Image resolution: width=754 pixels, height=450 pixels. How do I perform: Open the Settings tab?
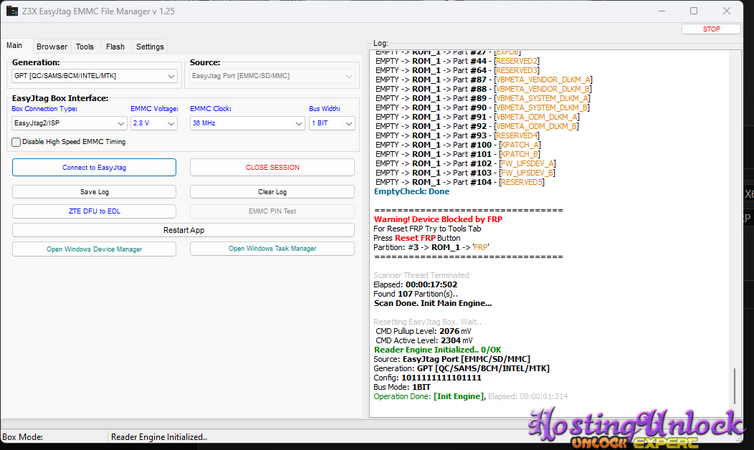150,47
